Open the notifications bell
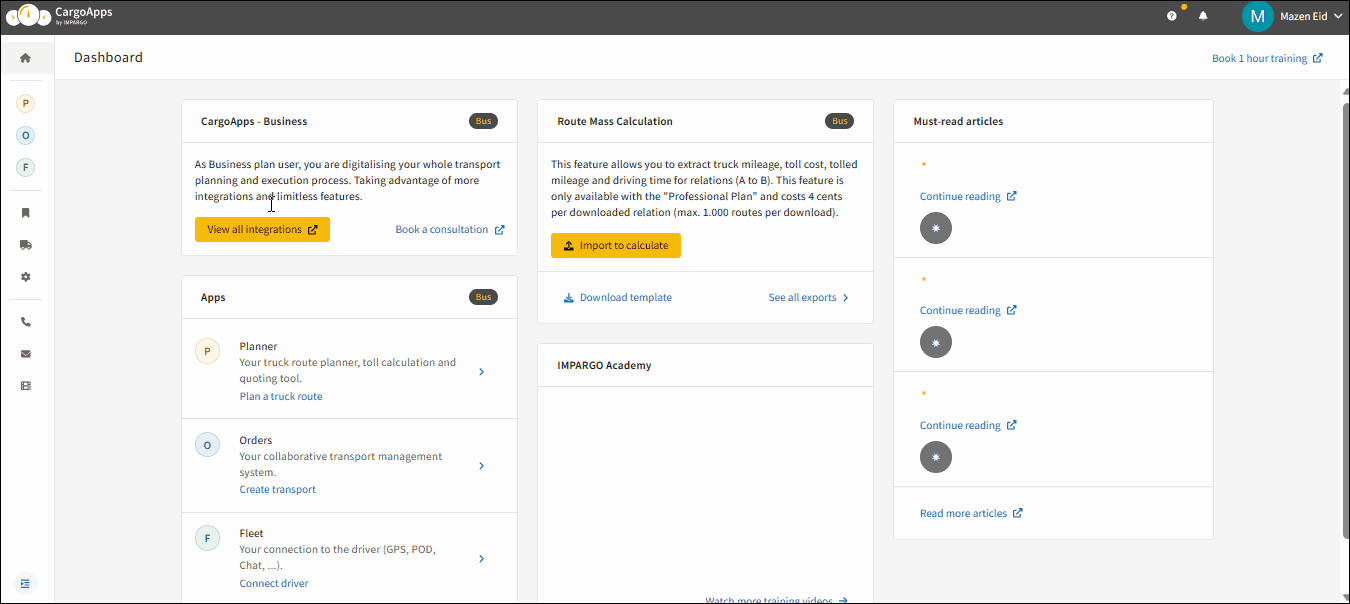Image resolution: width=1350 pixels, height=604 pixels. pos(1203,16)
